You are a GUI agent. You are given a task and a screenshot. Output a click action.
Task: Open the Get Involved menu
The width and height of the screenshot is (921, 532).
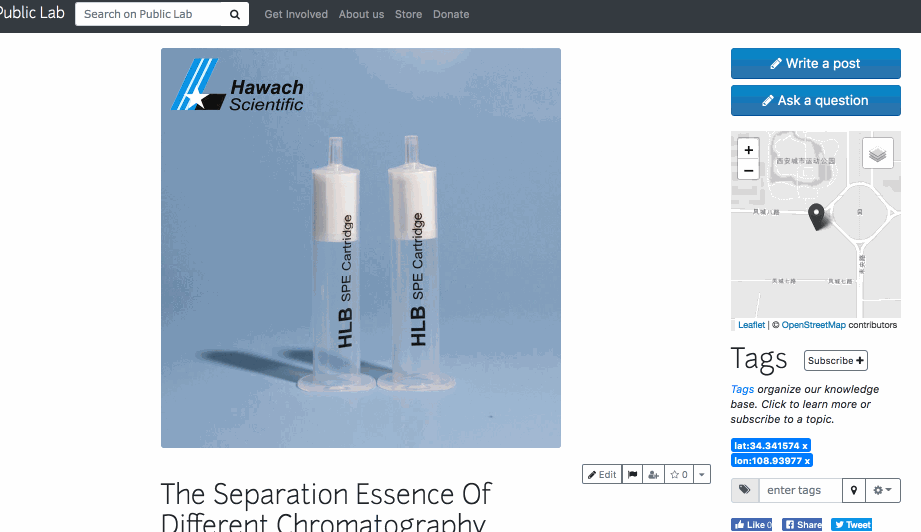click(x=296, y=15)
